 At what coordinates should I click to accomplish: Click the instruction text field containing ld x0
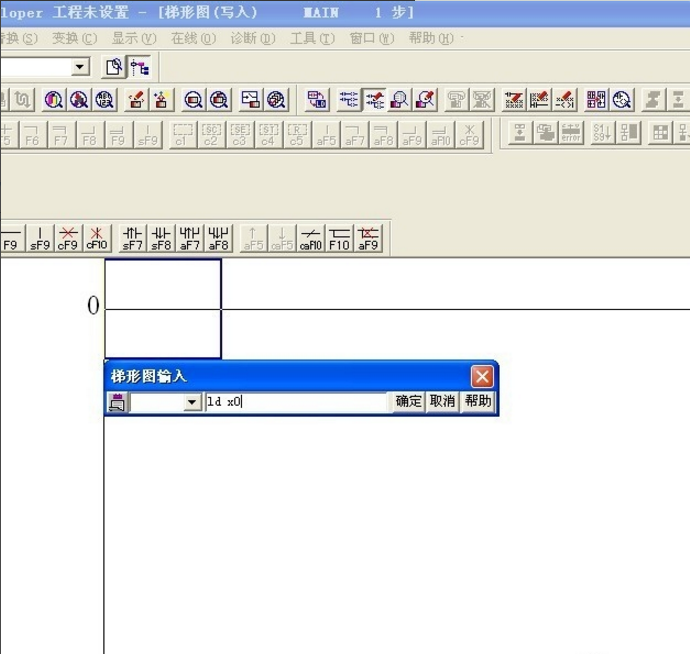(296, 402)
